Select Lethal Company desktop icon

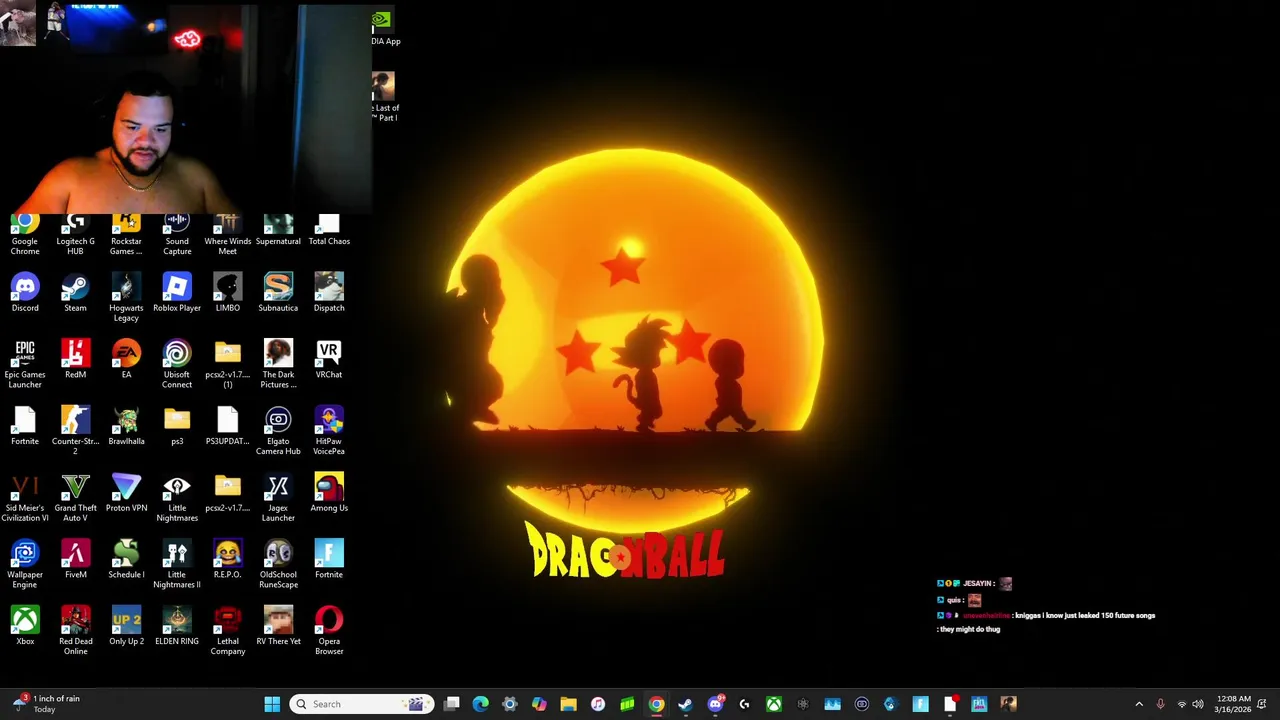coord(228,631)
